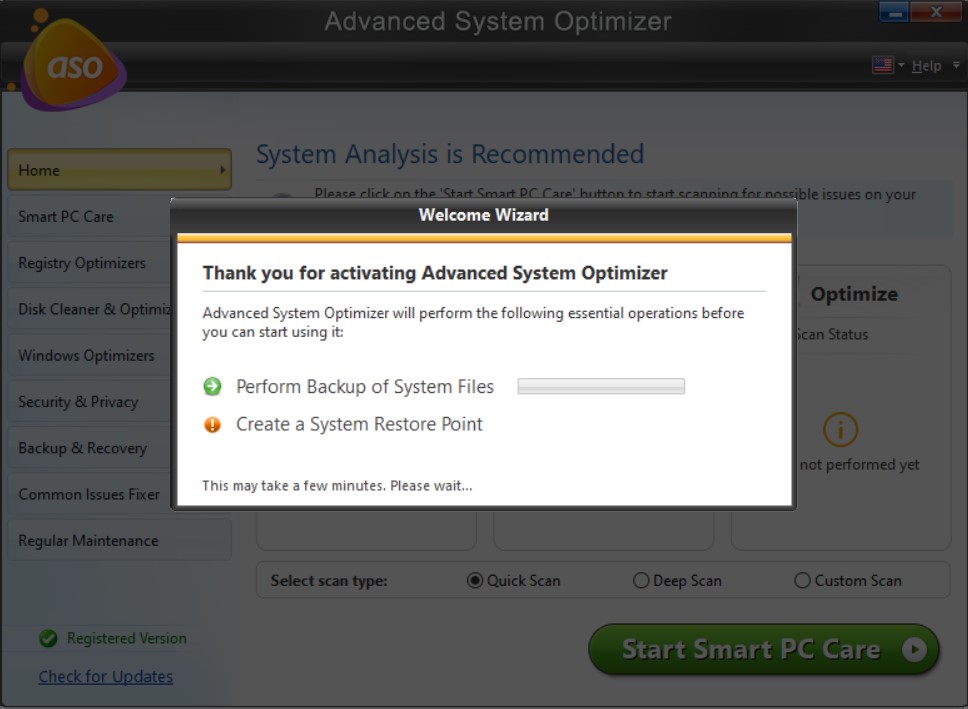Expand the dropdown arrow right of Help
Viewport: 968px width, 709px height.
(956, 66)
